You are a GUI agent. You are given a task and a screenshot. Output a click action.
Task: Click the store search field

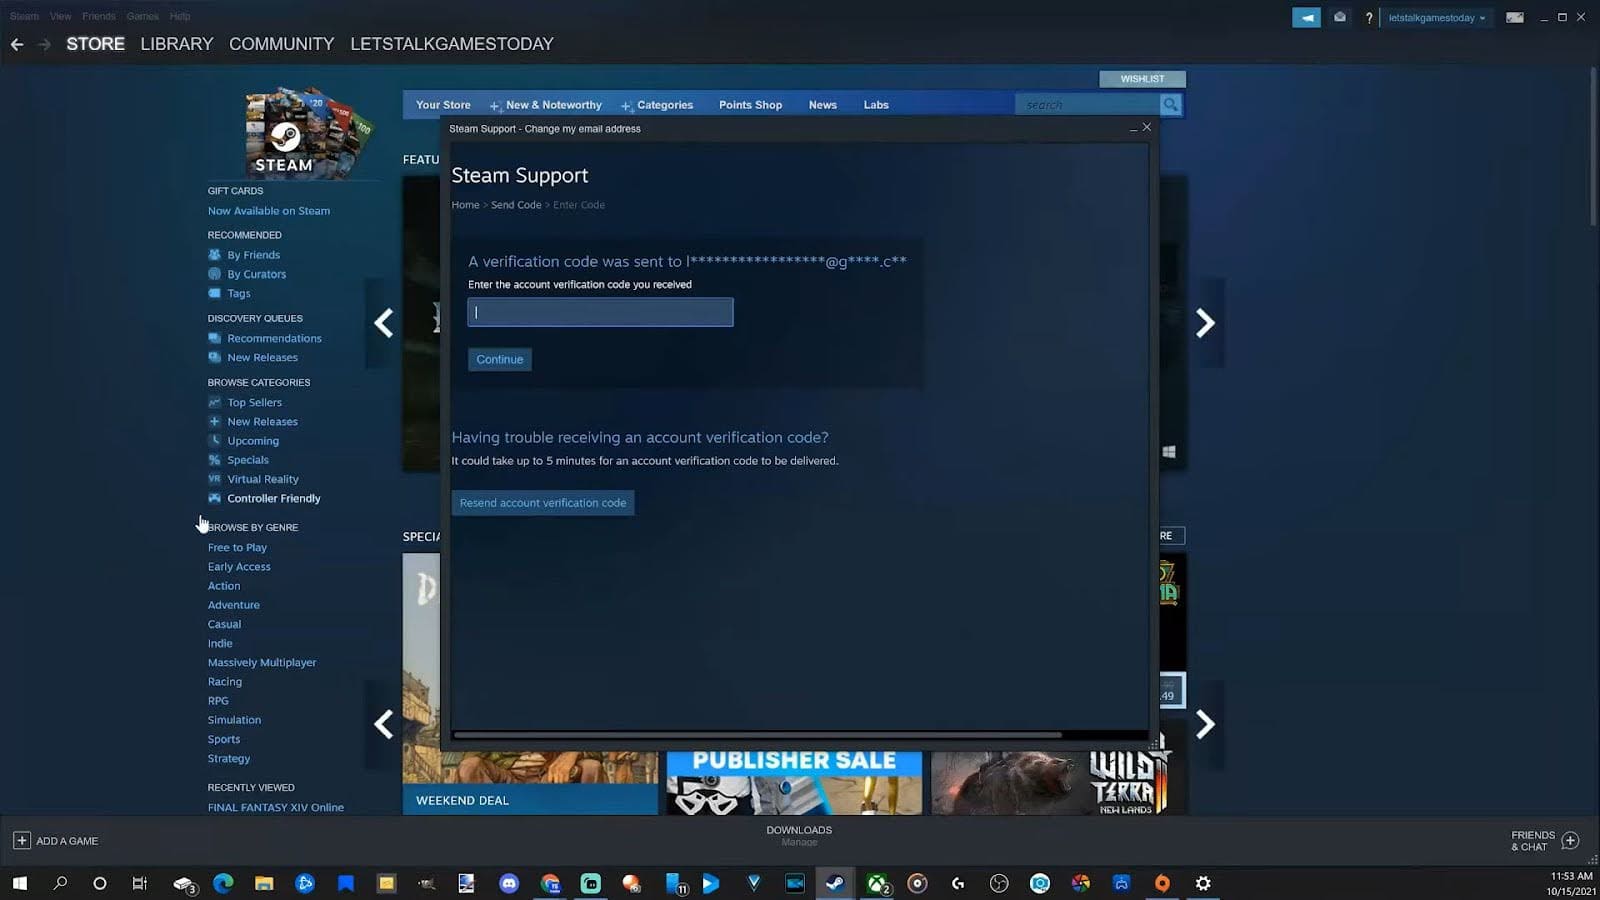click(x=1087, y=104)
